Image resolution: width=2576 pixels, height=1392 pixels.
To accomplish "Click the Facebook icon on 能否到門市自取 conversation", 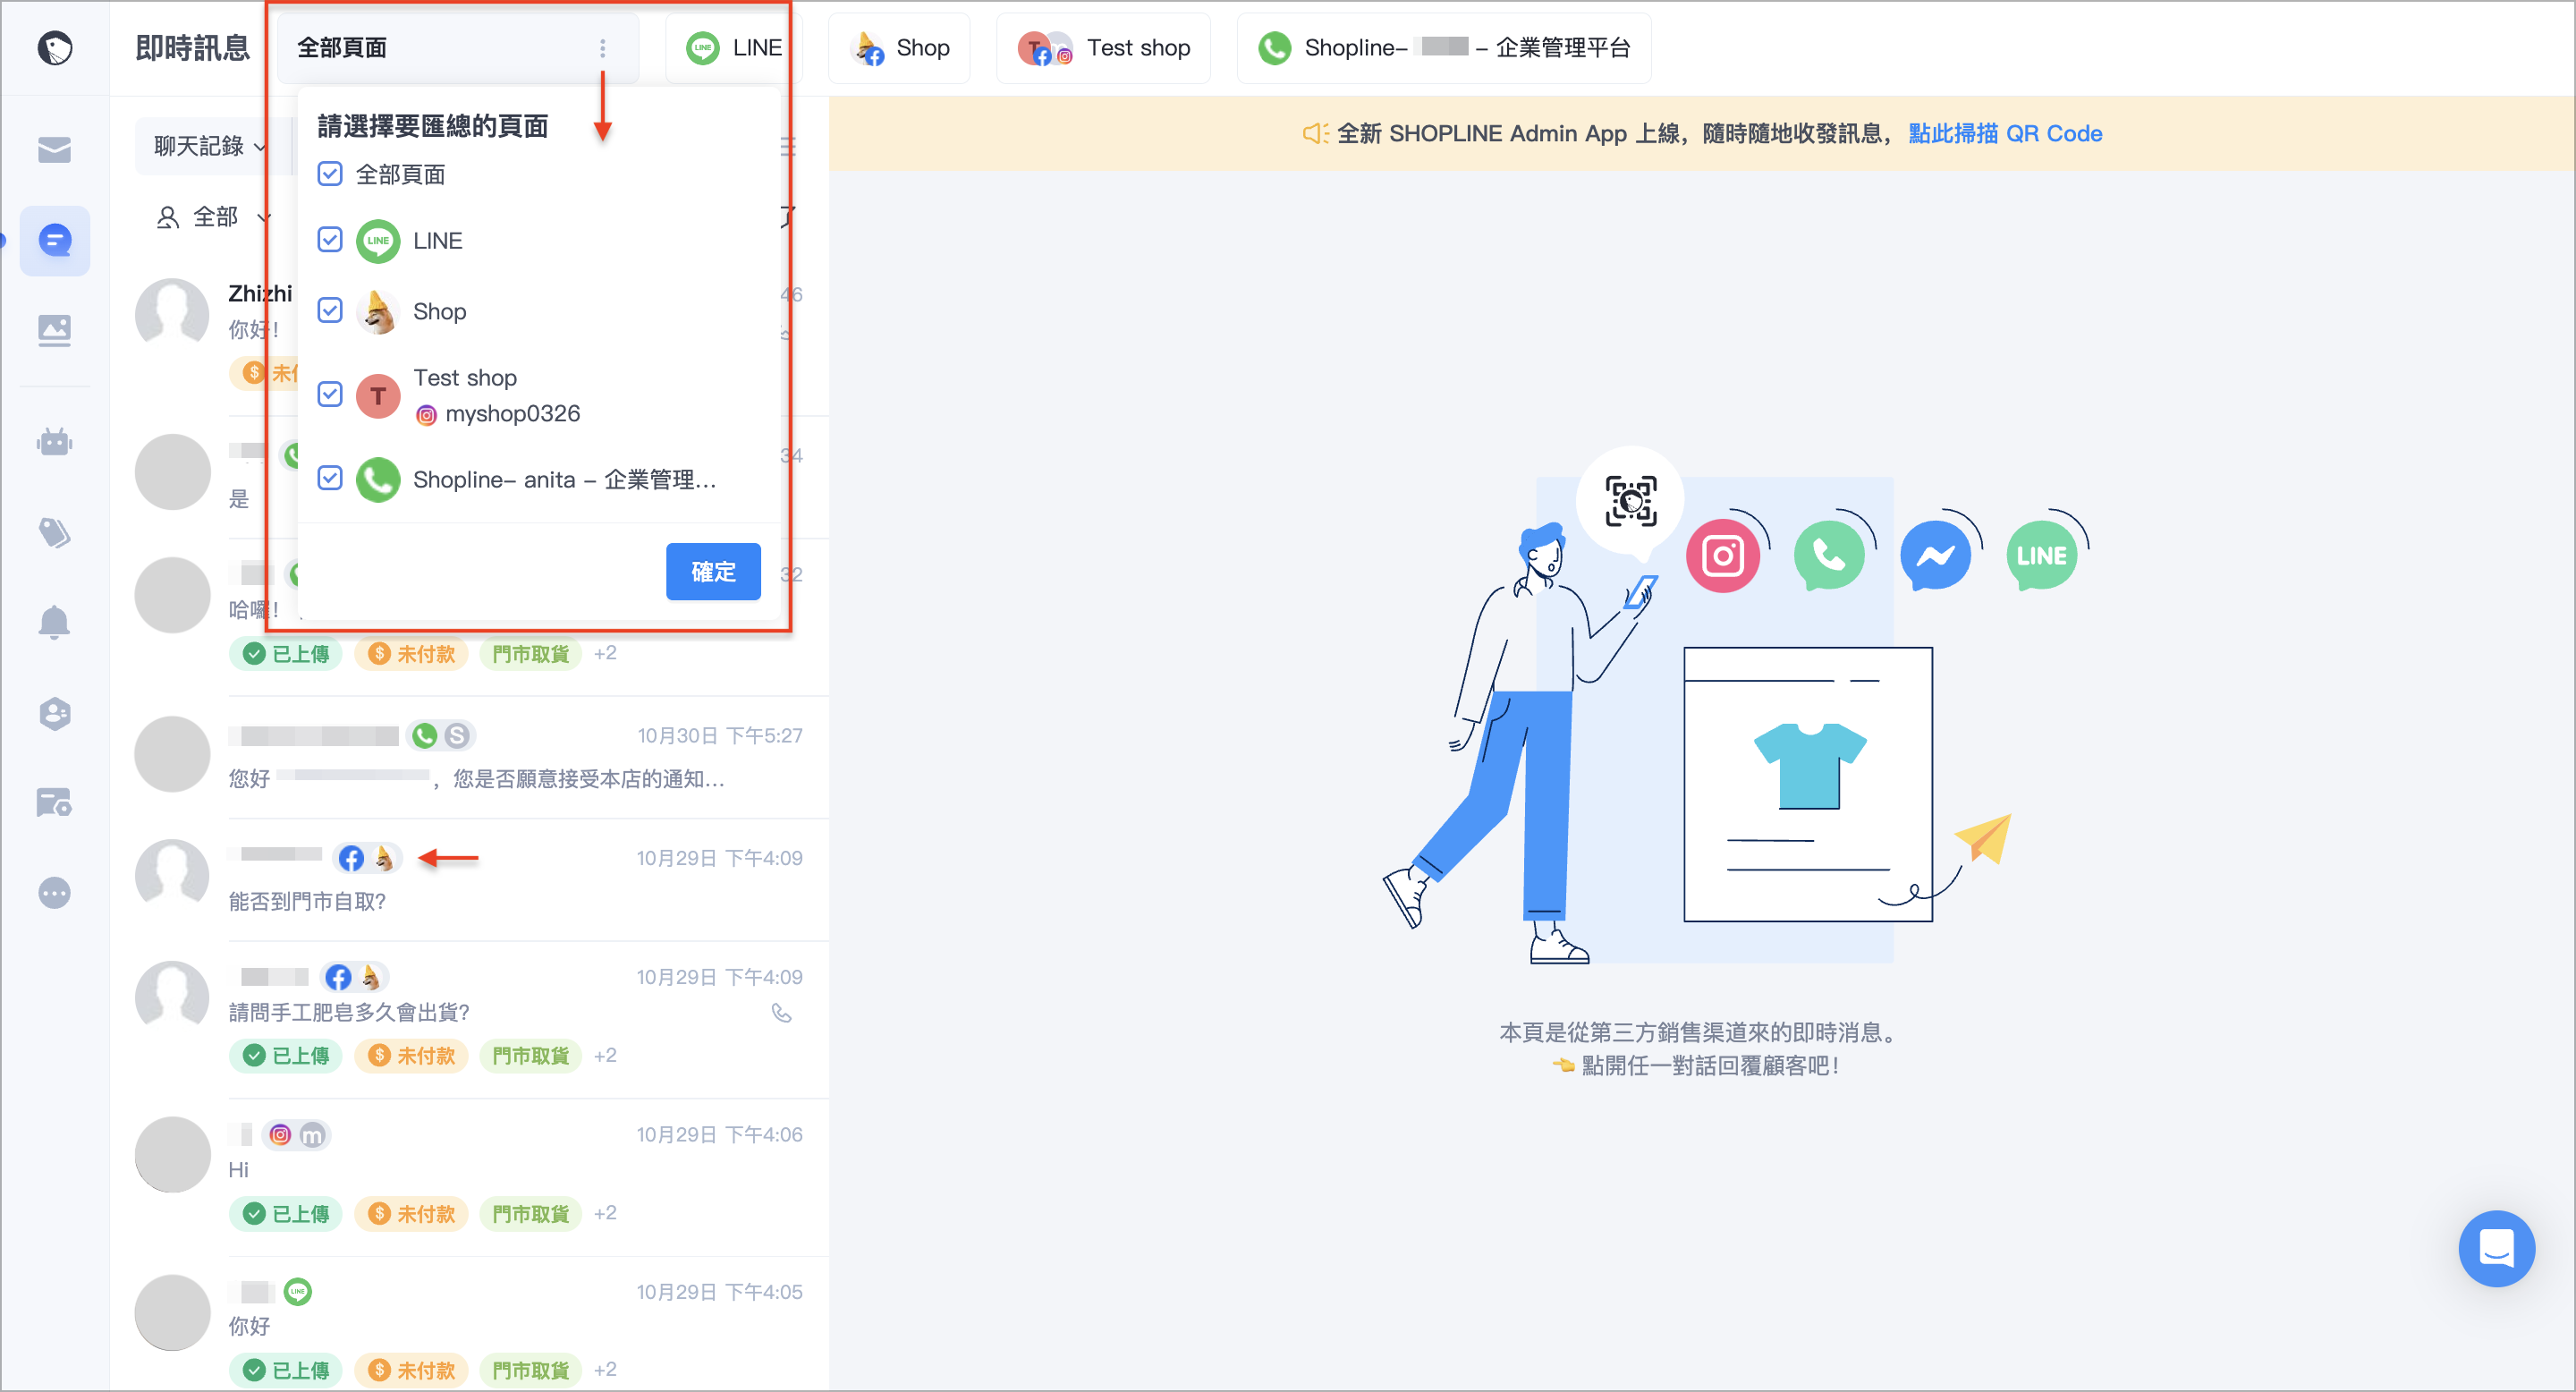I will pyautogui.click(x=351, y=858).
